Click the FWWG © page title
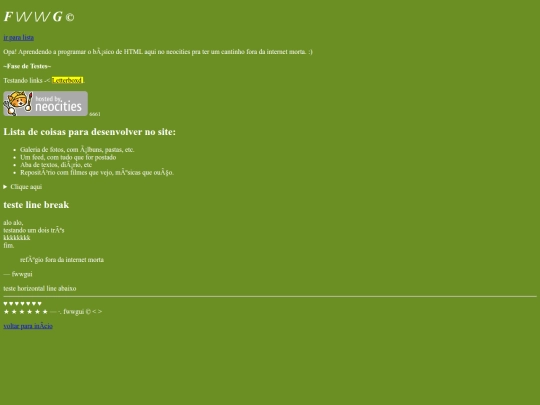 tap(39, 17)
